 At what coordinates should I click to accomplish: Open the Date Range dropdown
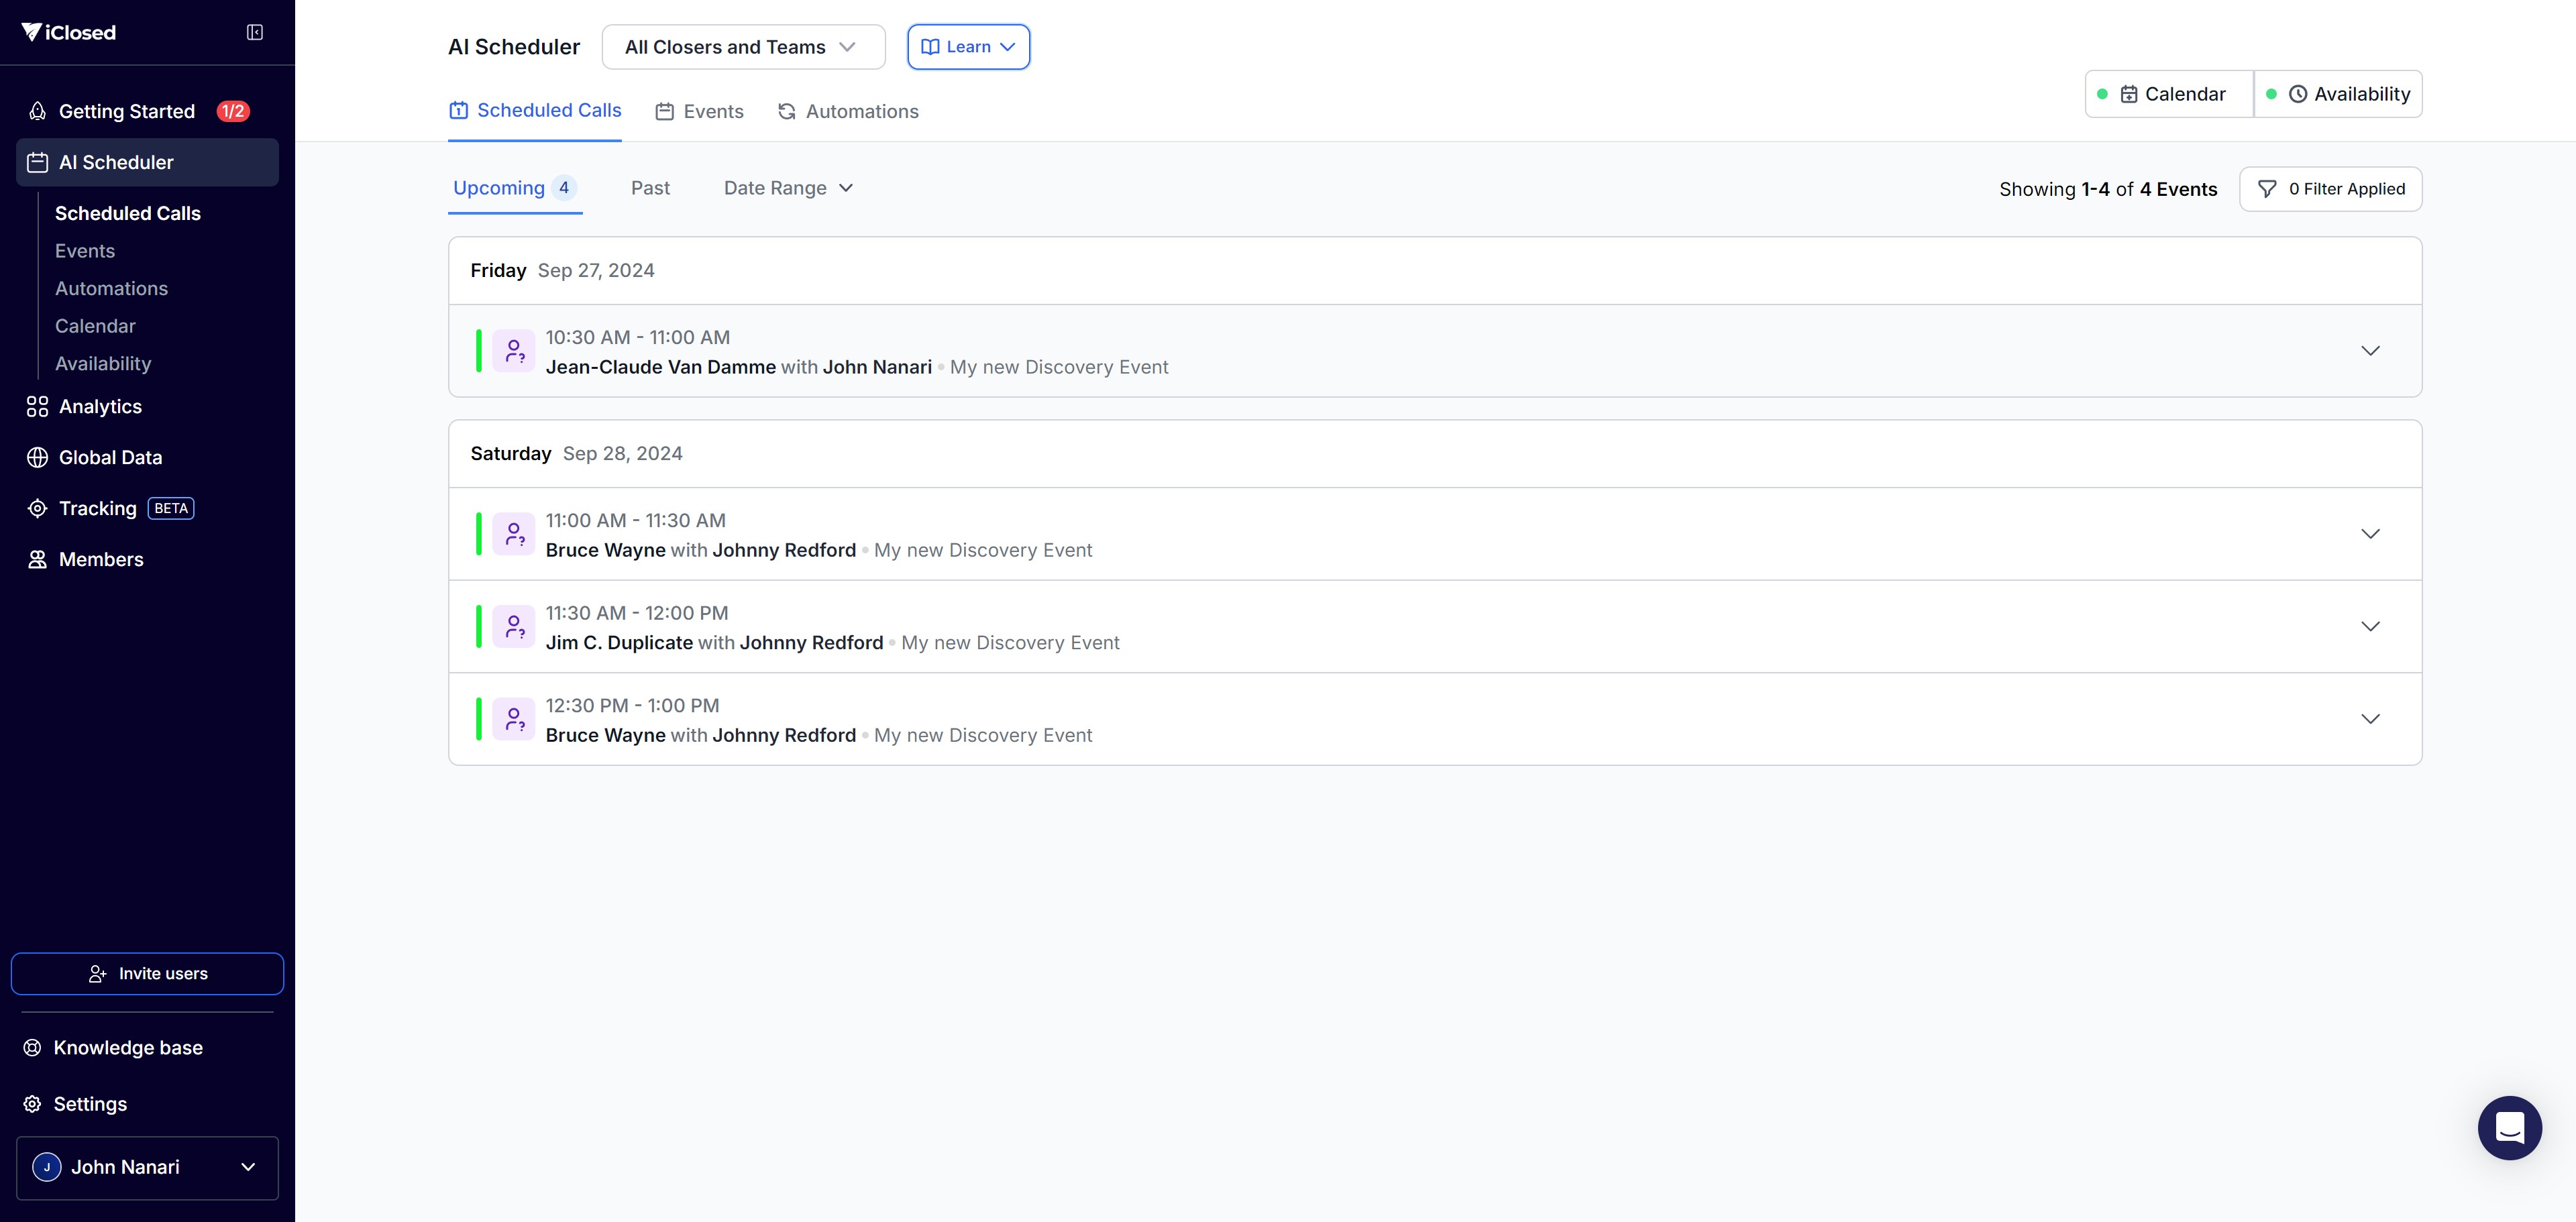tap(788, 188)
